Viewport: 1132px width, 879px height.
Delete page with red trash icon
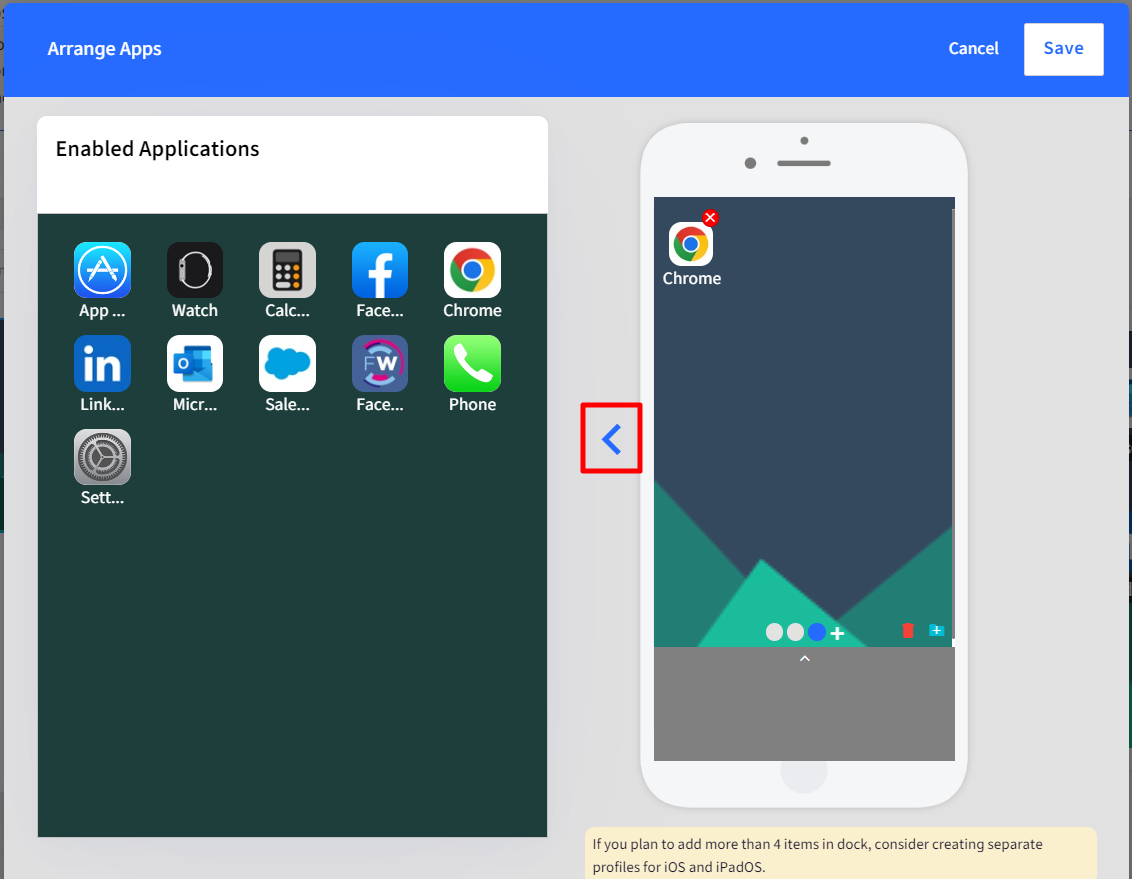pos(907,630)
